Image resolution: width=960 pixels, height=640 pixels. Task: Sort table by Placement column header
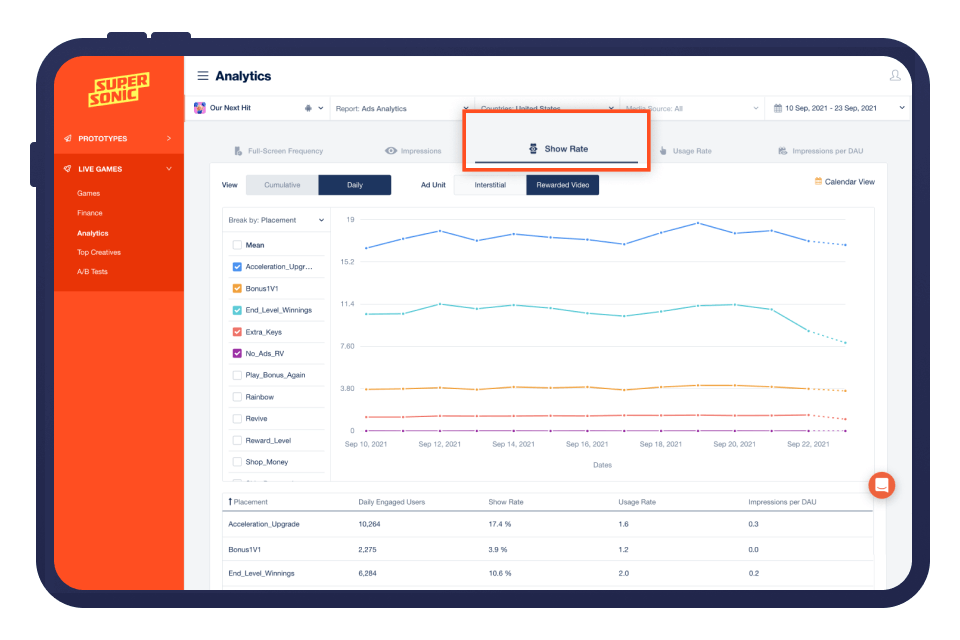pyautogui.click(x=250, y=502)
